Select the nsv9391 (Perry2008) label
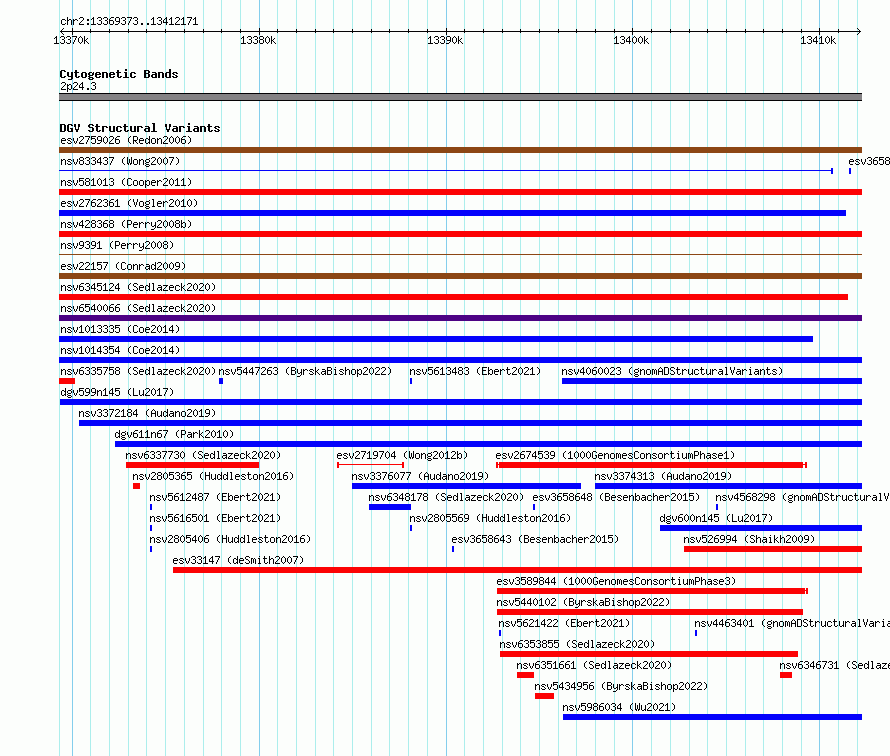Image resolution: width=890 pixels, height=756 pixels. click(117, 245)
